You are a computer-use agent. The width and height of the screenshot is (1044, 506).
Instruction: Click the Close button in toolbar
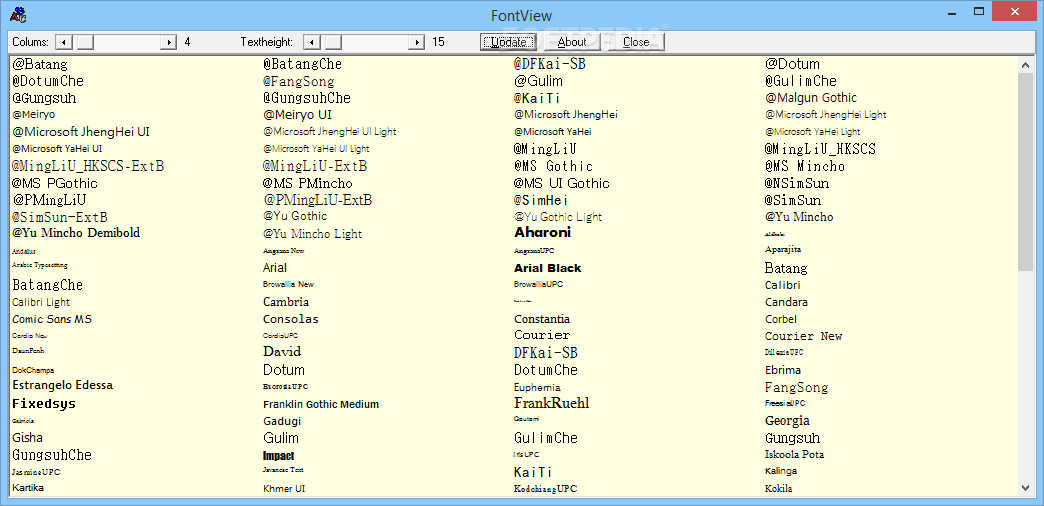(x=636, y=42)
